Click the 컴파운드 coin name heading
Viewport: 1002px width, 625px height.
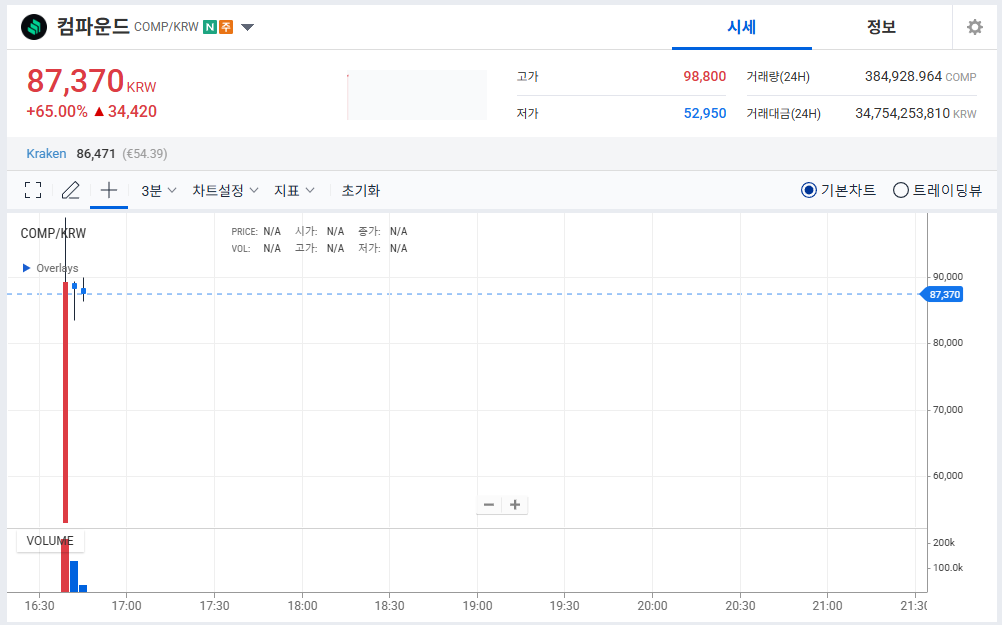click(x=93, y=27)
